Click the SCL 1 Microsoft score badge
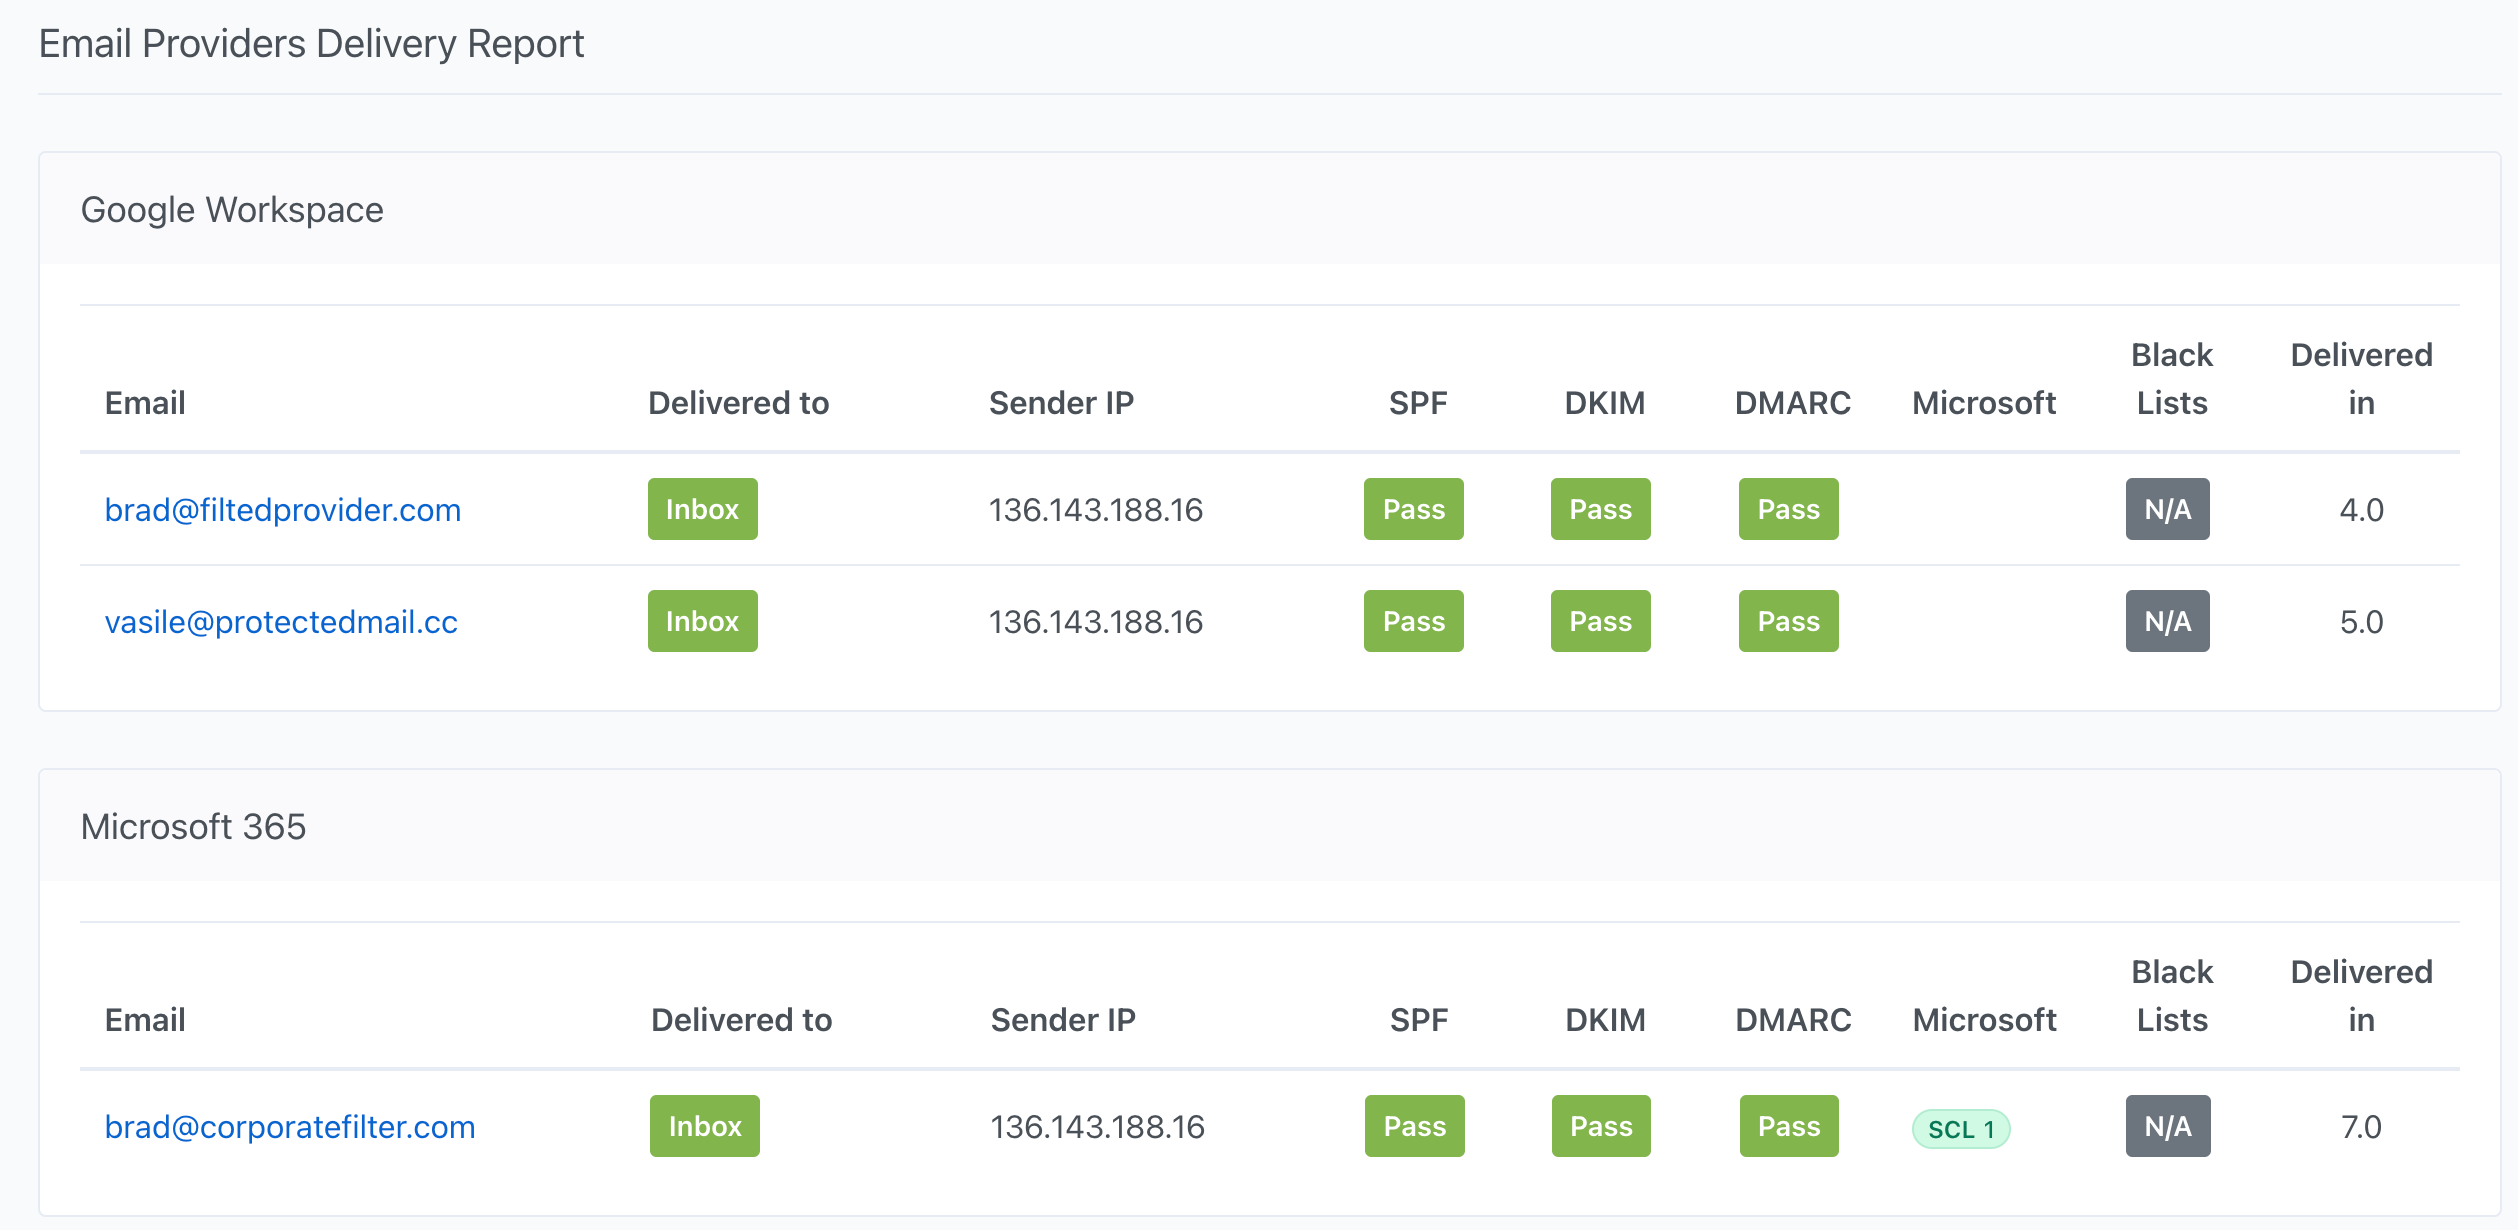This screenshot has height=1230, width=2518. (1960, 1127)
